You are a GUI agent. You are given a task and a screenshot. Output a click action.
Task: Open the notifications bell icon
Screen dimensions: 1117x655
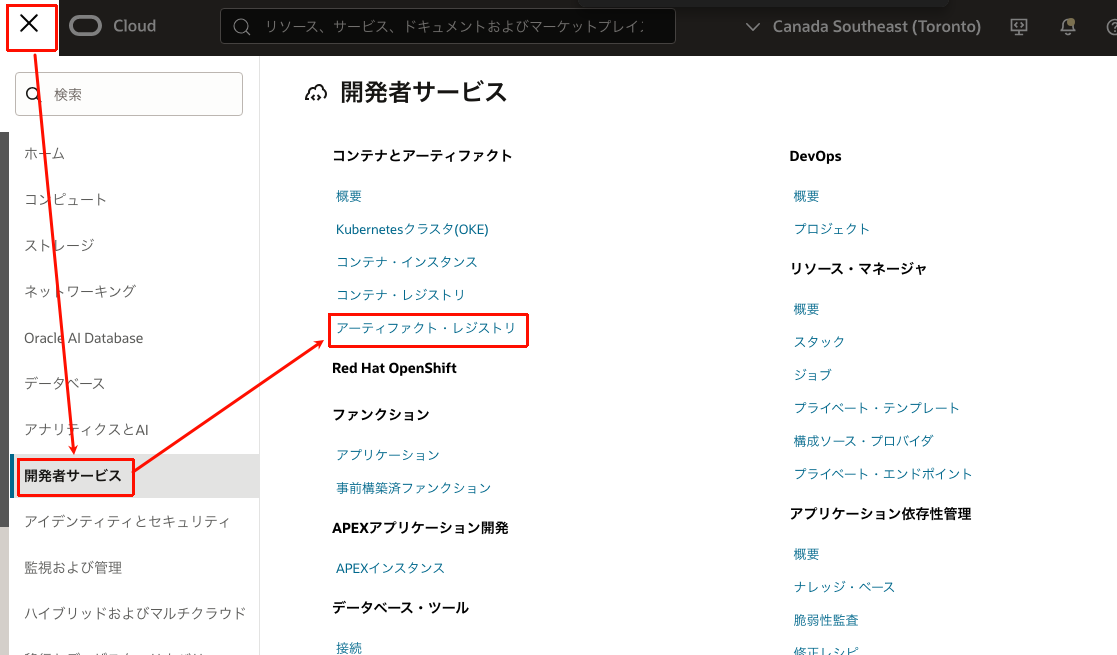pos(1068,27)
